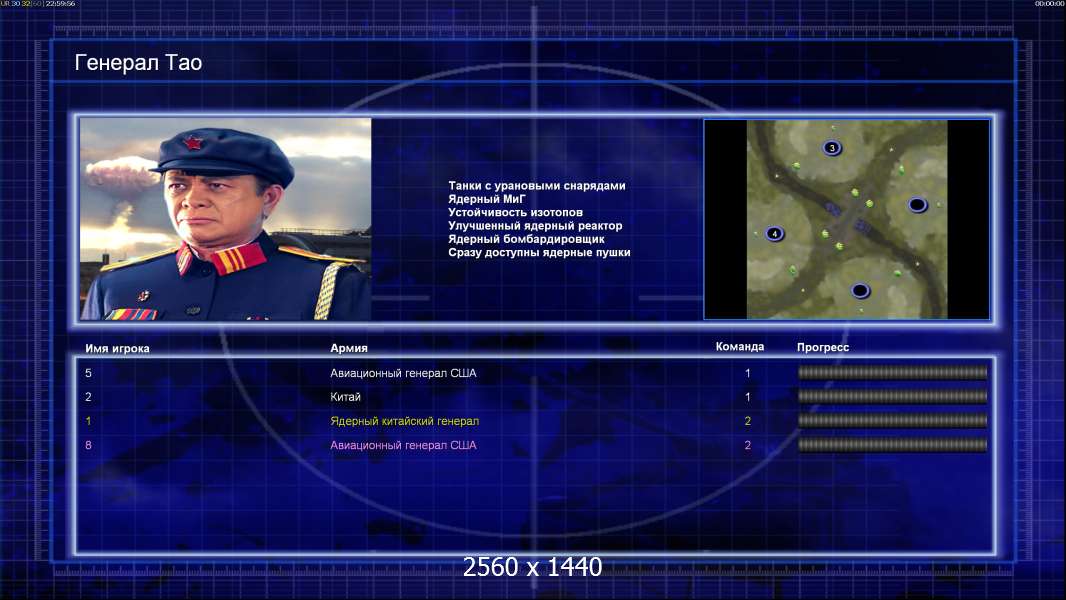Screen dimensions: 1066x600
Task: Click the 'Генерал Тао' title text
Action: 138,63
